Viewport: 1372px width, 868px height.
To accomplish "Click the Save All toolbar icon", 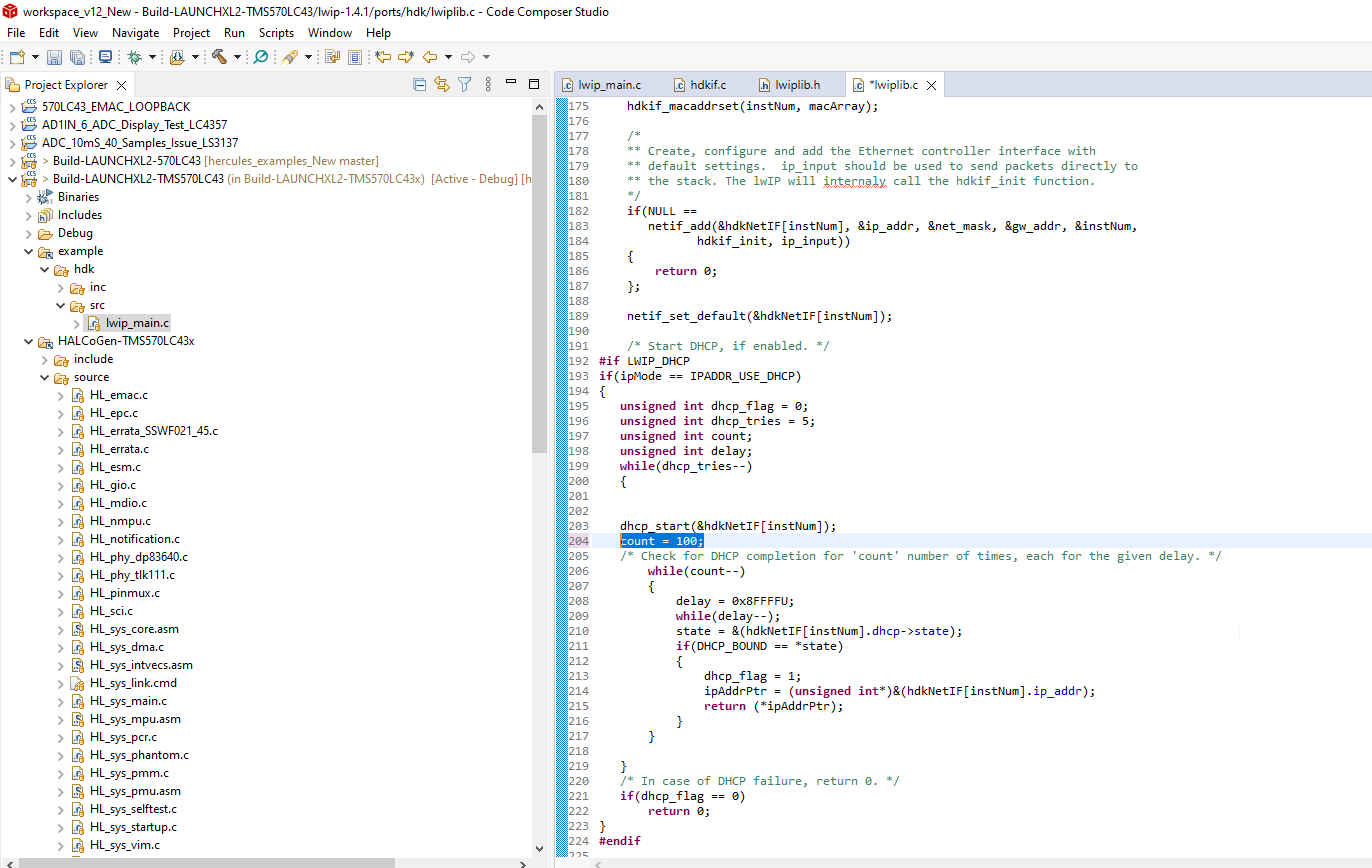I will click(77, 57).
